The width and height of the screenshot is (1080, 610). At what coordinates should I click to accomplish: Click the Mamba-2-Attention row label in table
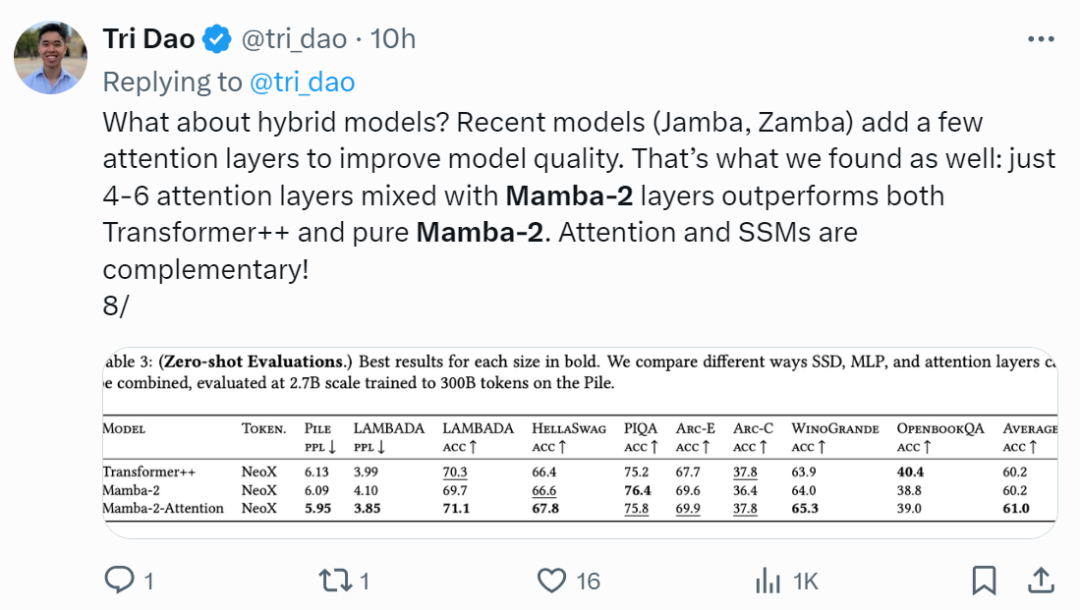[x=163, y=508]
